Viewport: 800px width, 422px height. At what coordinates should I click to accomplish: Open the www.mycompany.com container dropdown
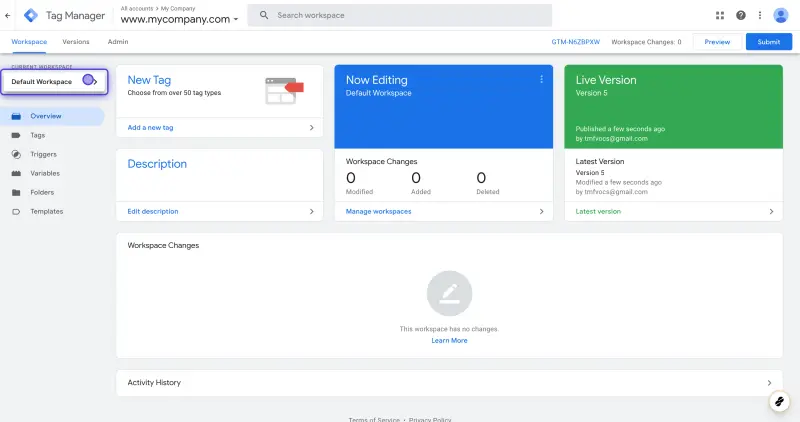[180, 19]
